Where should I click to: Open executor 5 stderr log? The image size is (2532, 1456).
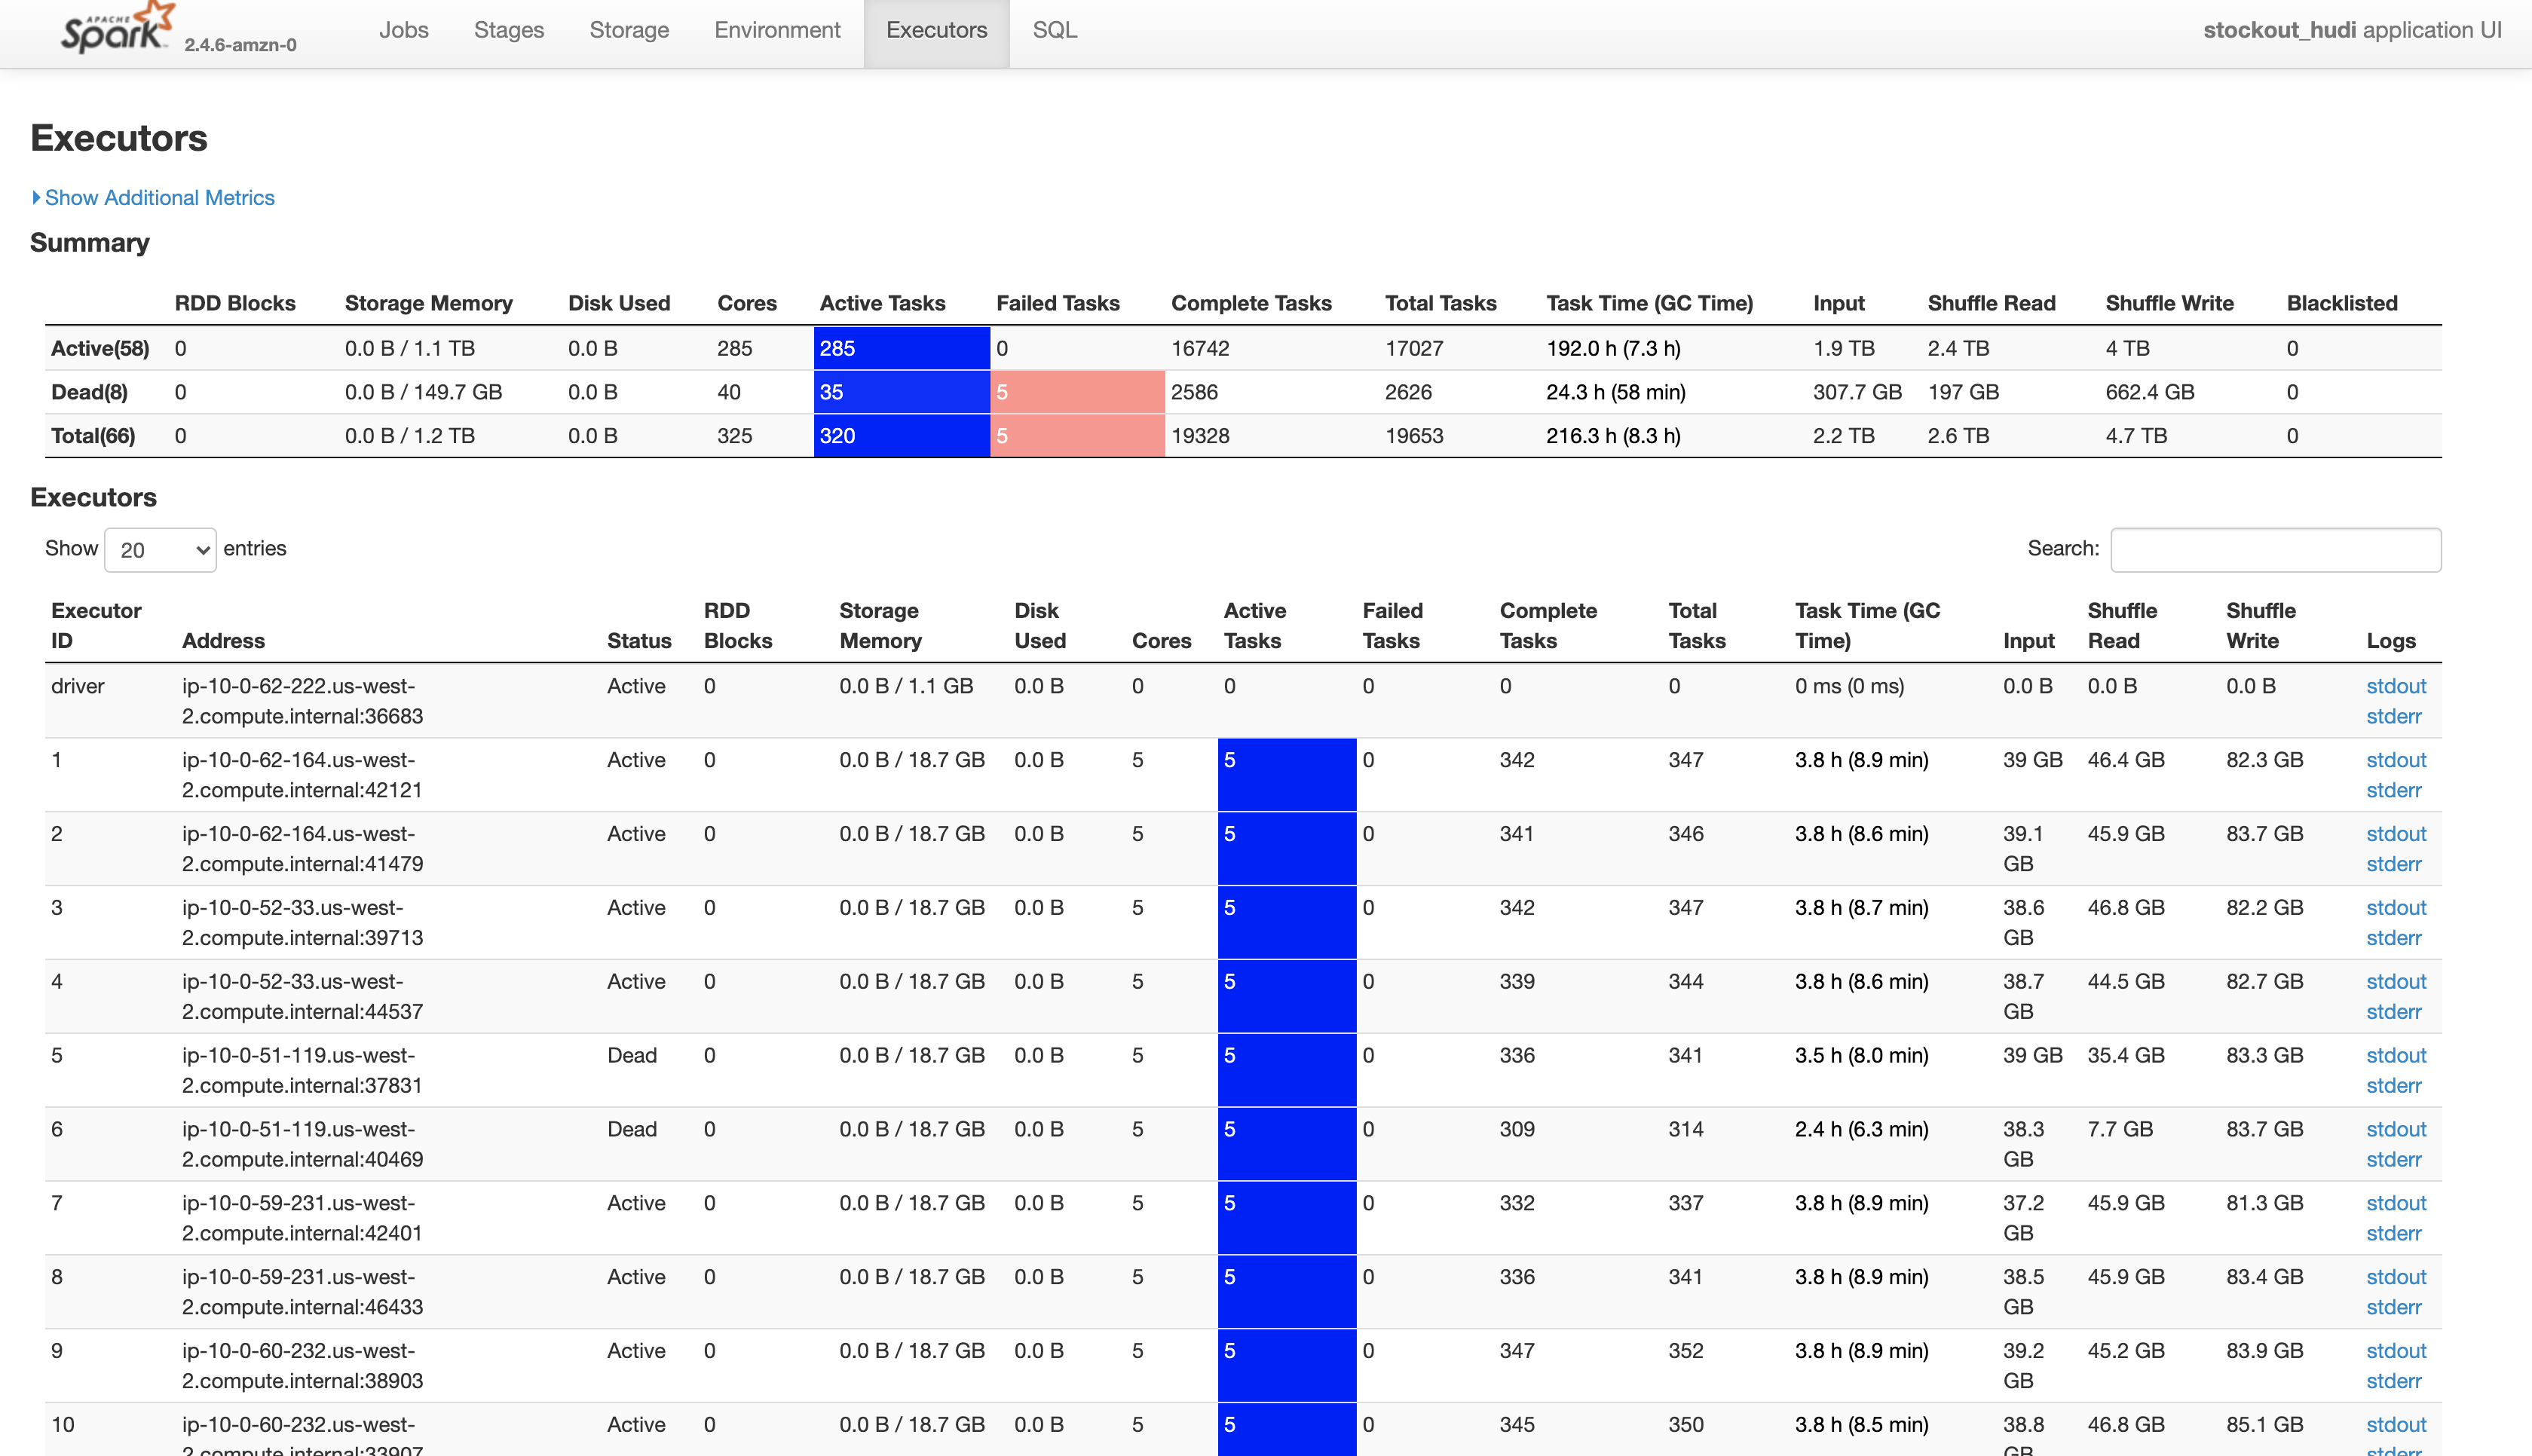2393,1085
